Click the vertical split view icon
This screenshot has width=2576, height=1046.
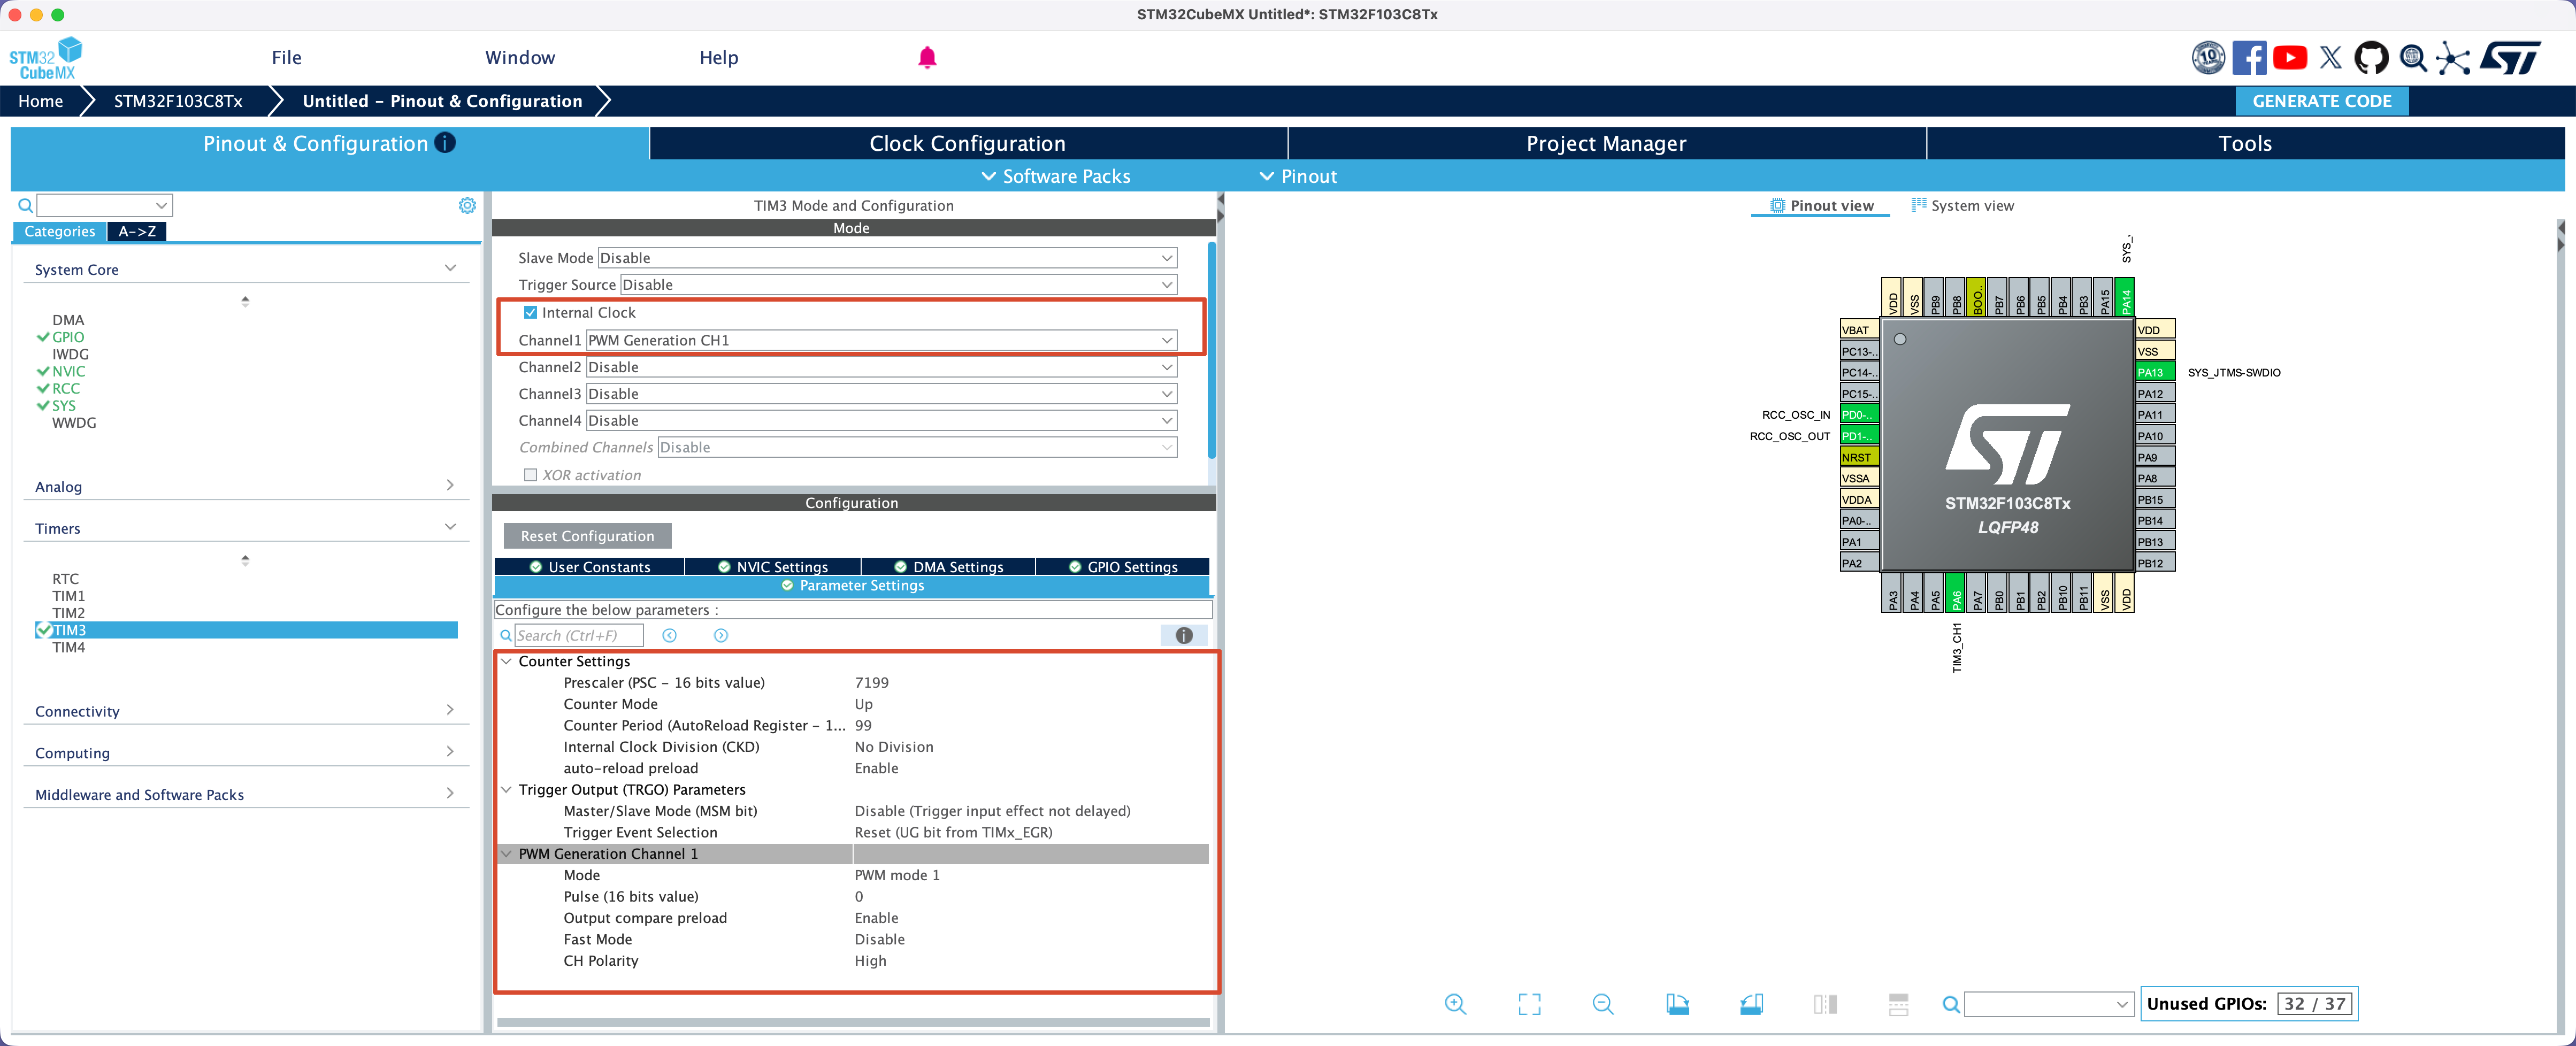(1825, 1004)
